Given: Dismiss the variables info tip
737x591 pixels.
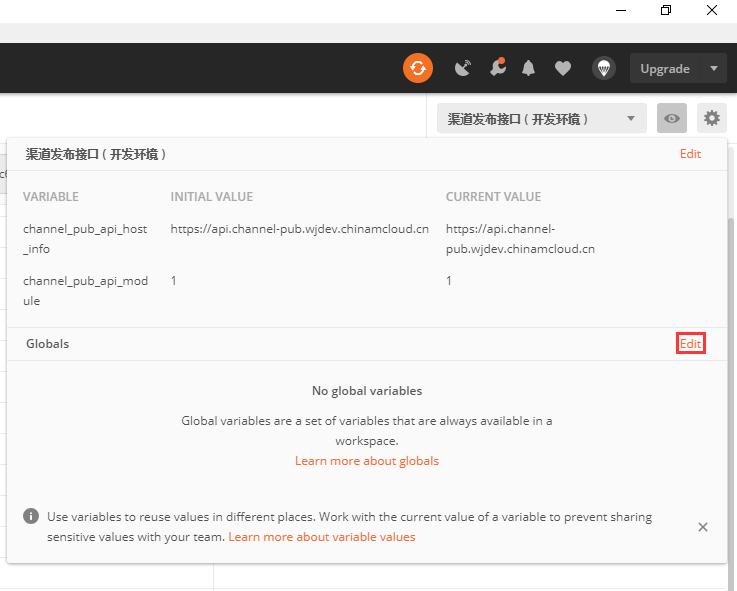Looking at the screenshot, I should (x=703, y=527).
